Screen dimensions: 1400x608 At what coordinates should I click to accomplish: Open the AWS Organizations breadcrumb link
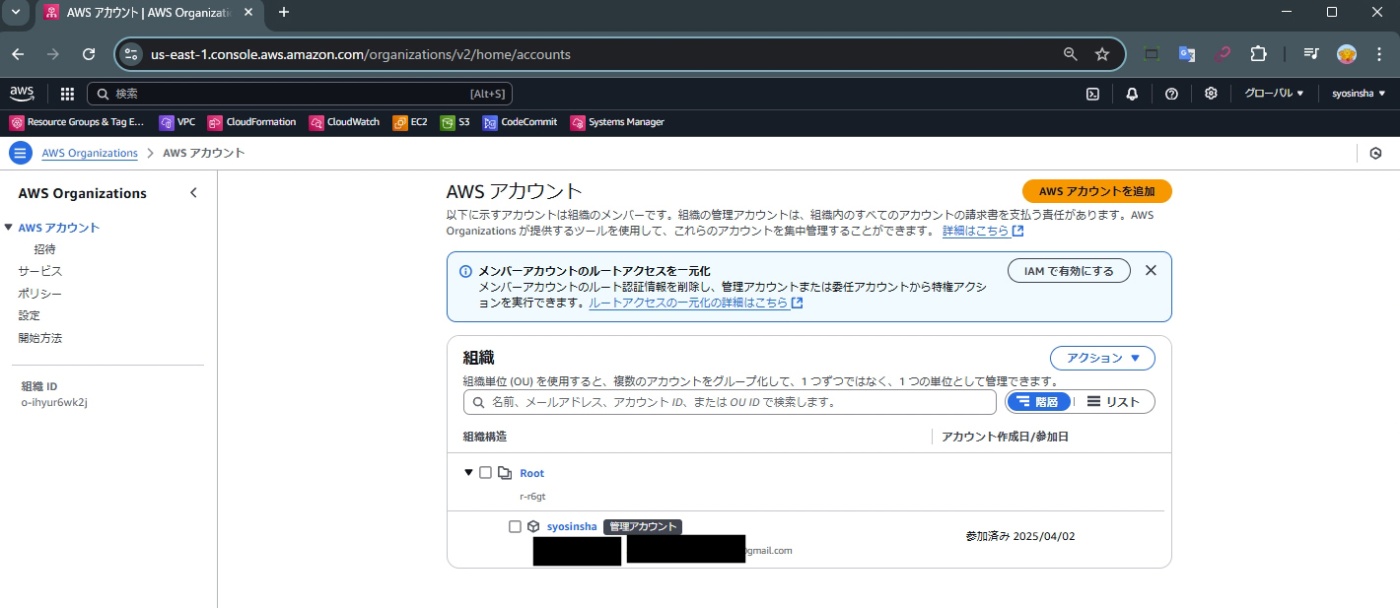[x=90, y=153]
